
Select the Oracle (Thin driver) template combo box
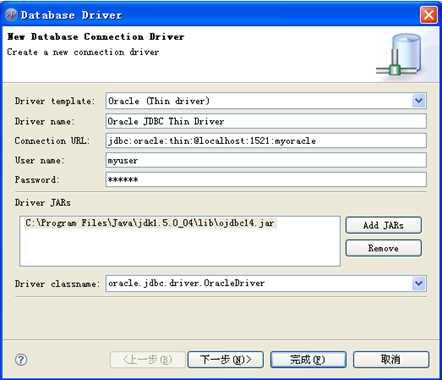point(266,101)
